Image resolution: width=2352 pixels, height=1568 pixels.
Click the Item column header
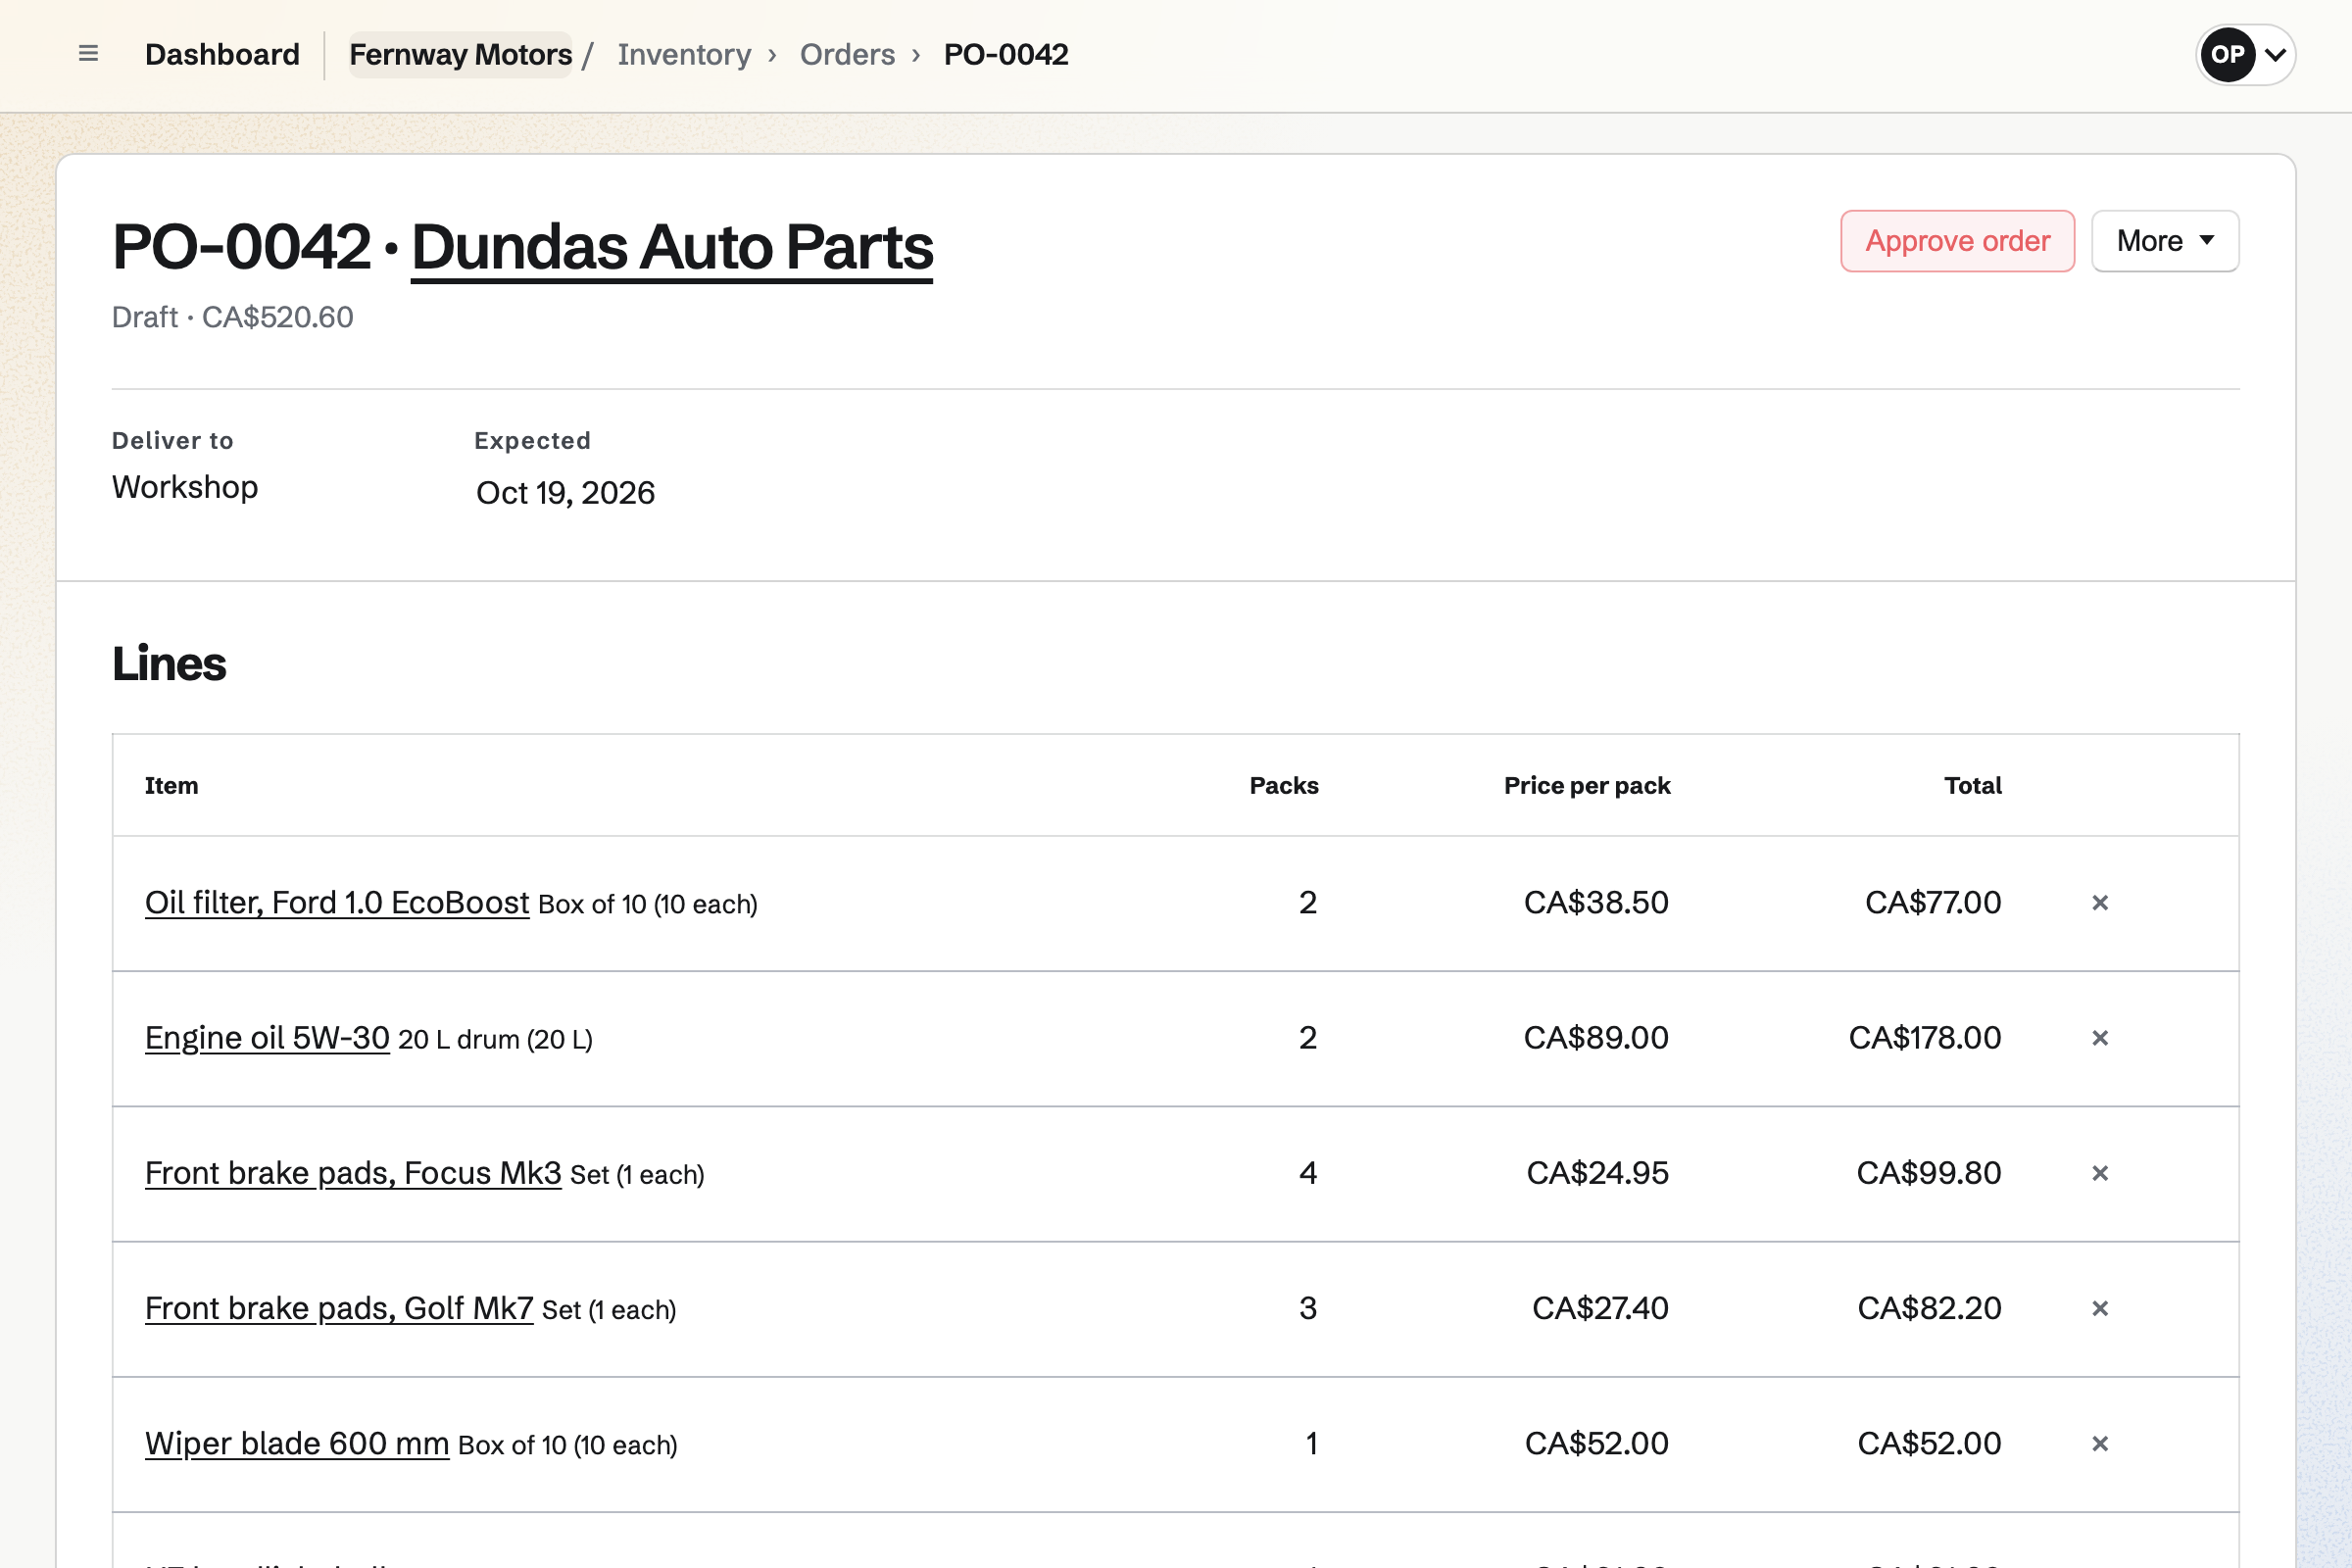(x=171, y=785)
